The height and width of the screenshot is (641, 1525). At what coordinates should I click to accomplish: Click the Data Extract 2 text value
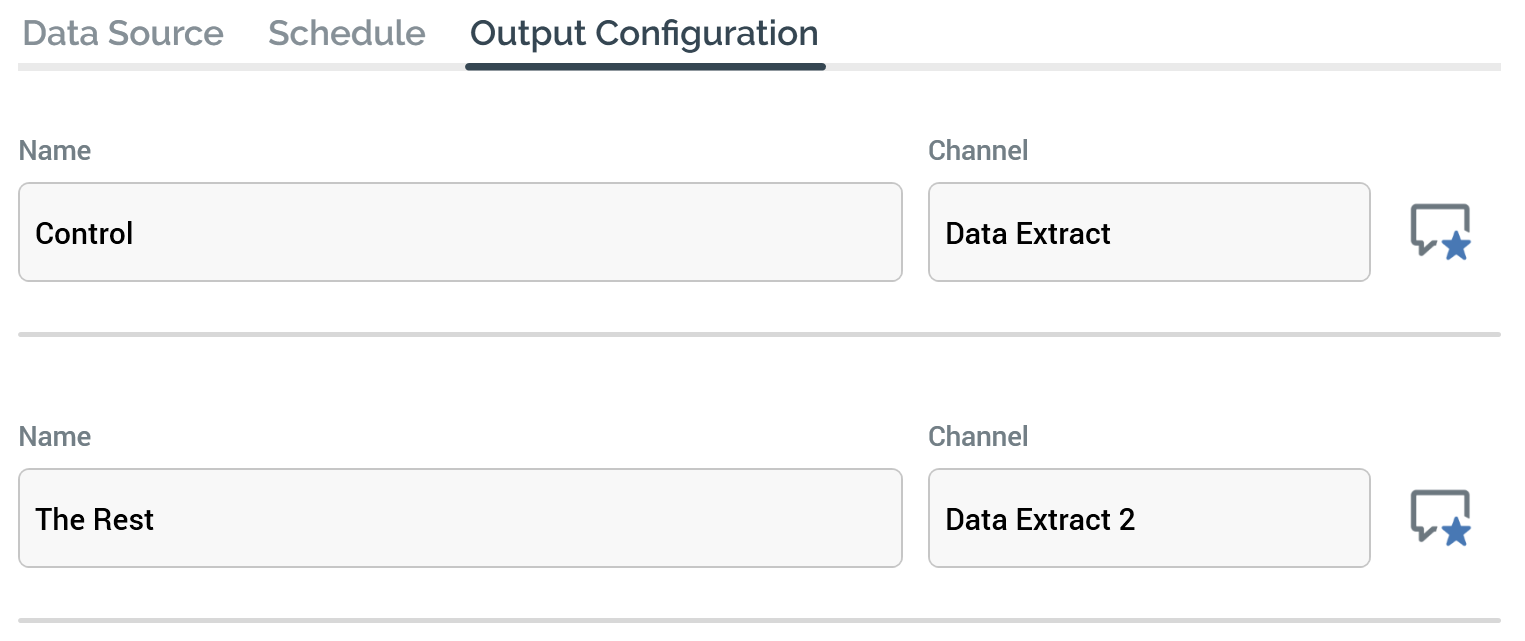coord(1040,520)
